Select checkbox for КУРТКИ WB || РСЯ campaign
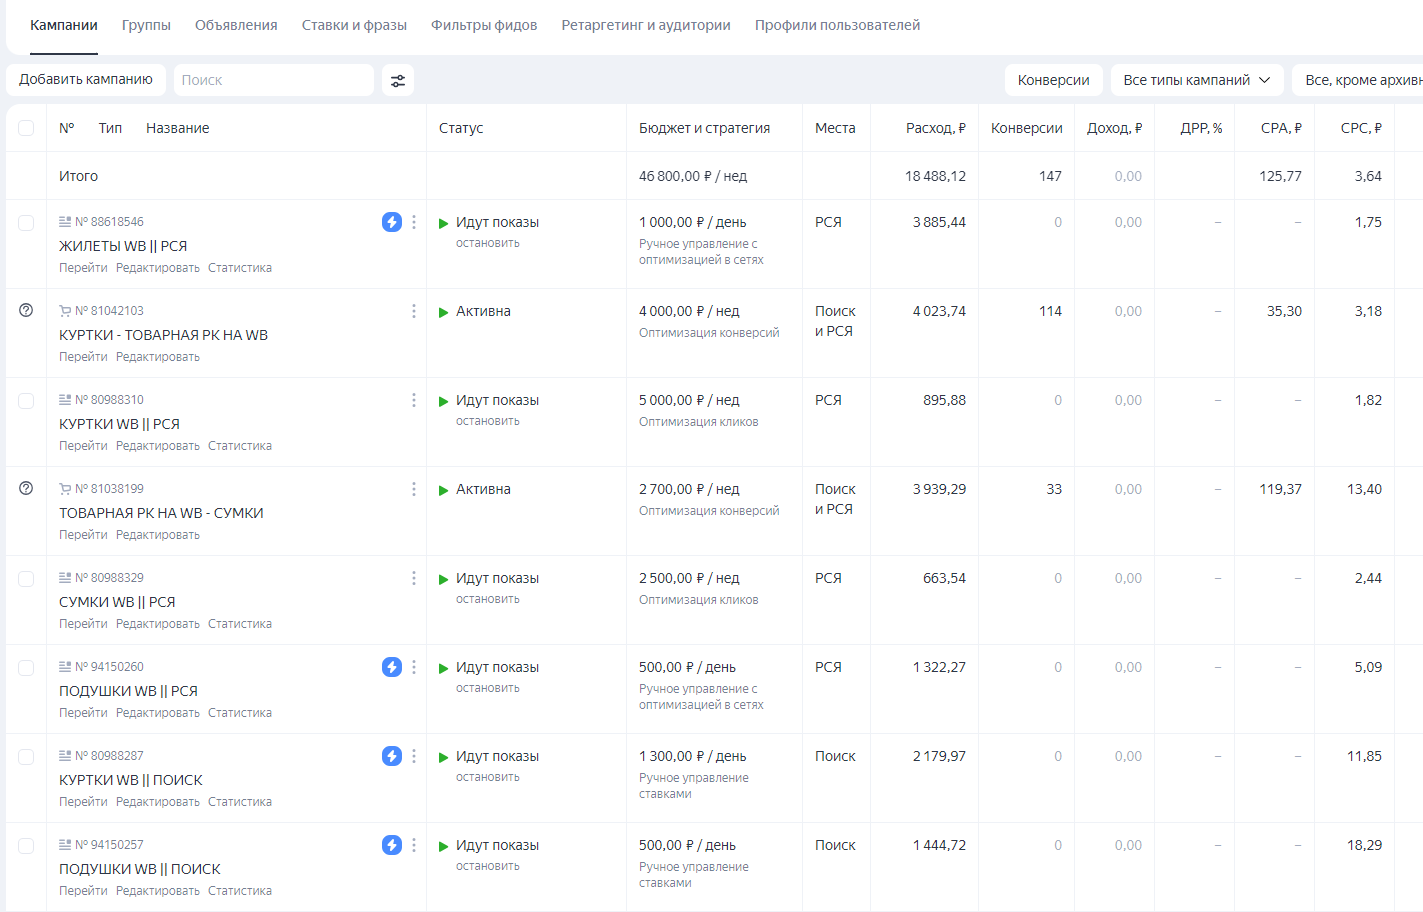The image size is (1423, 912). (26, 401)
